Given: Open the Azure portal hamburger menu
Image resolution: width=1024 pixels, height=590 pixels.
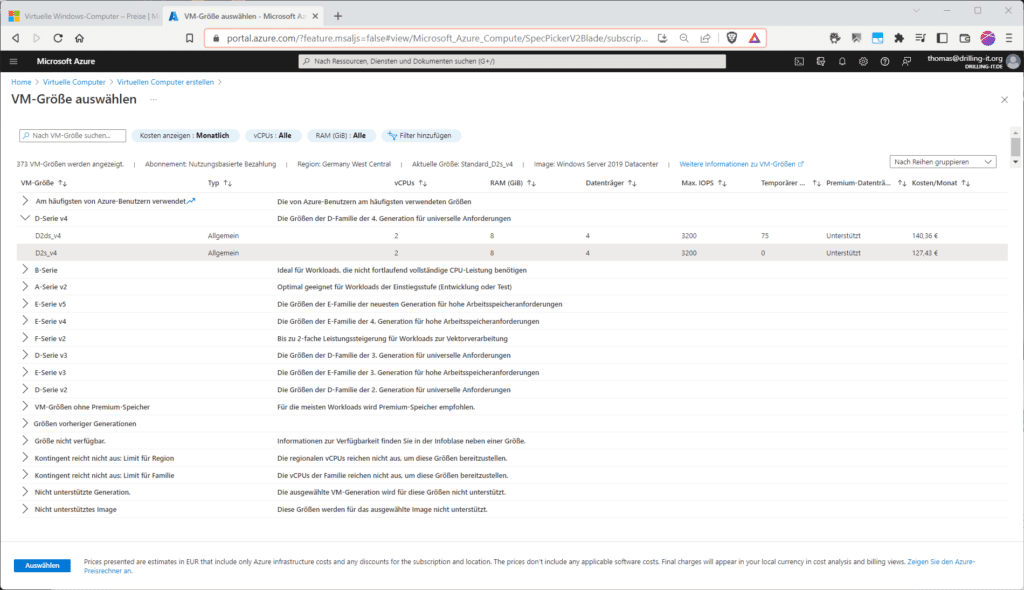Looking at the screenshot, I should click(x=14, y=61).
